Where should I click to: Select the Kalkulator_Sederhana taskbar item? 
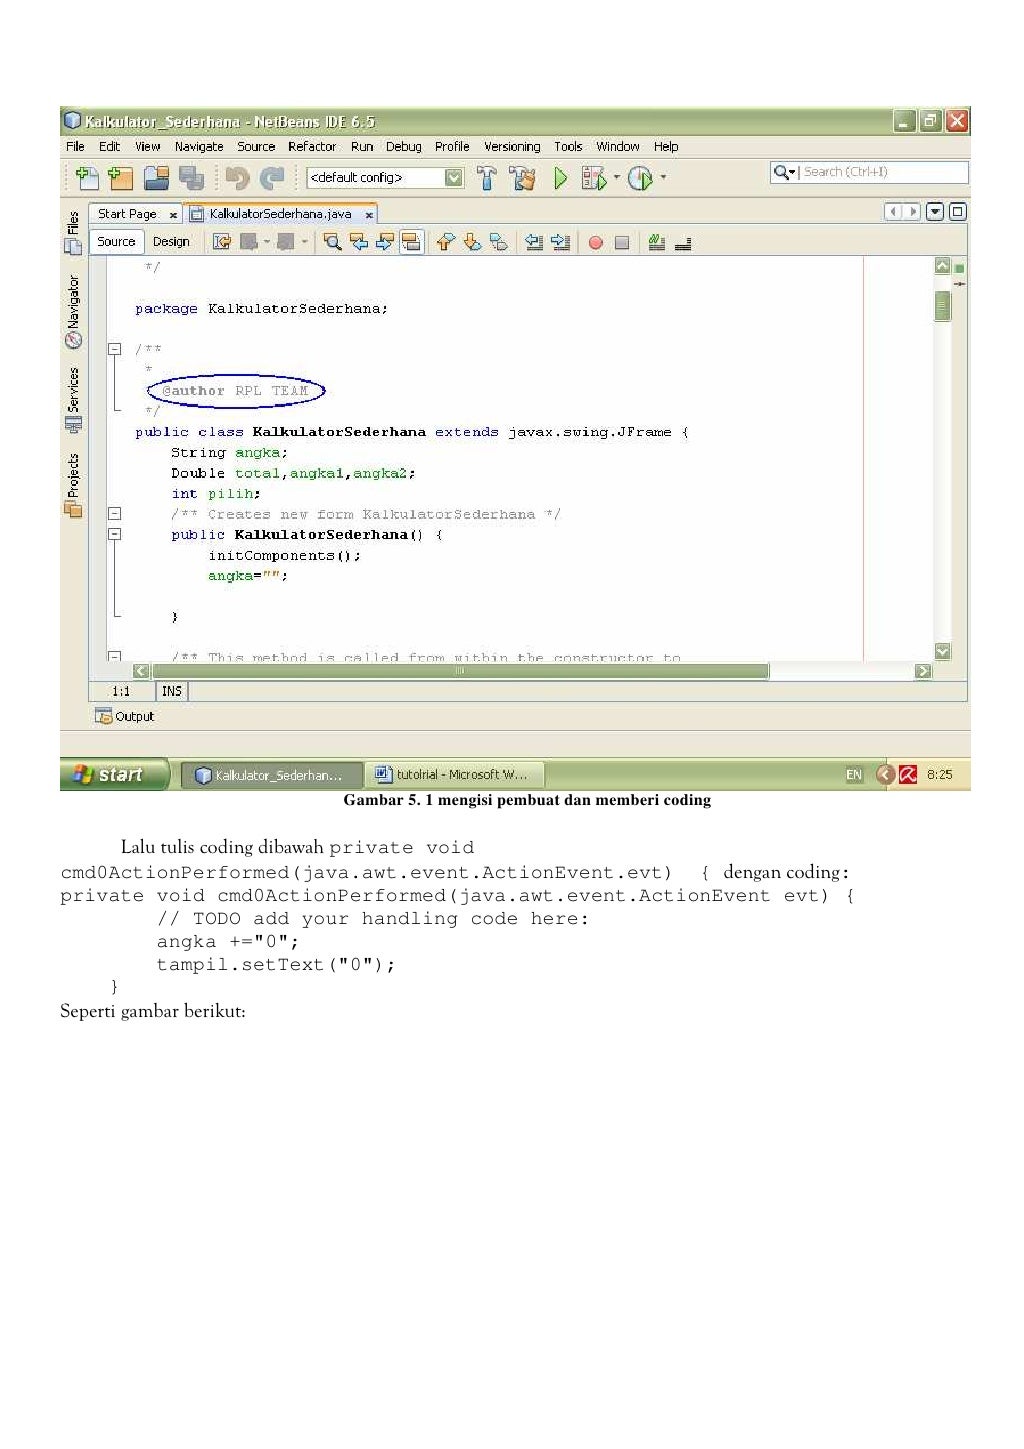270,775
